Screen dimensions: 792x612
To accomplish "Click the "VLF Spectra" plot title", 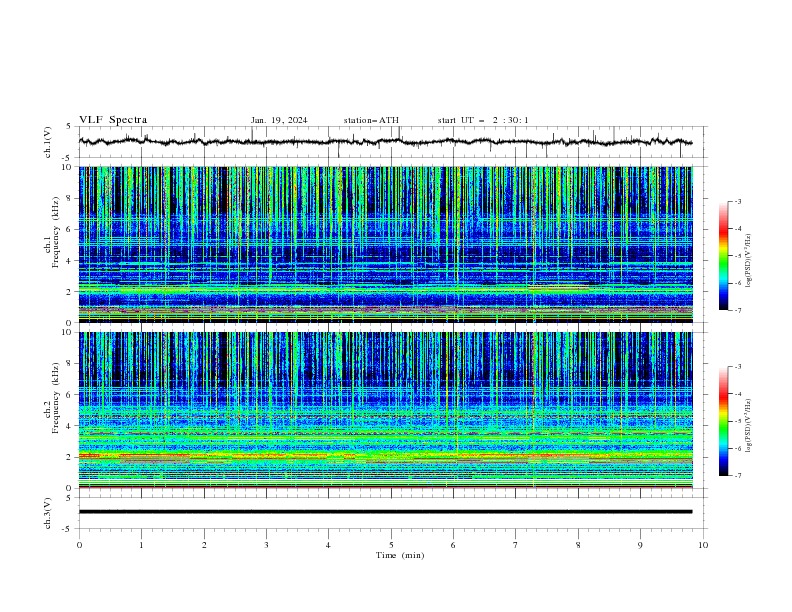I will point(113,120).
